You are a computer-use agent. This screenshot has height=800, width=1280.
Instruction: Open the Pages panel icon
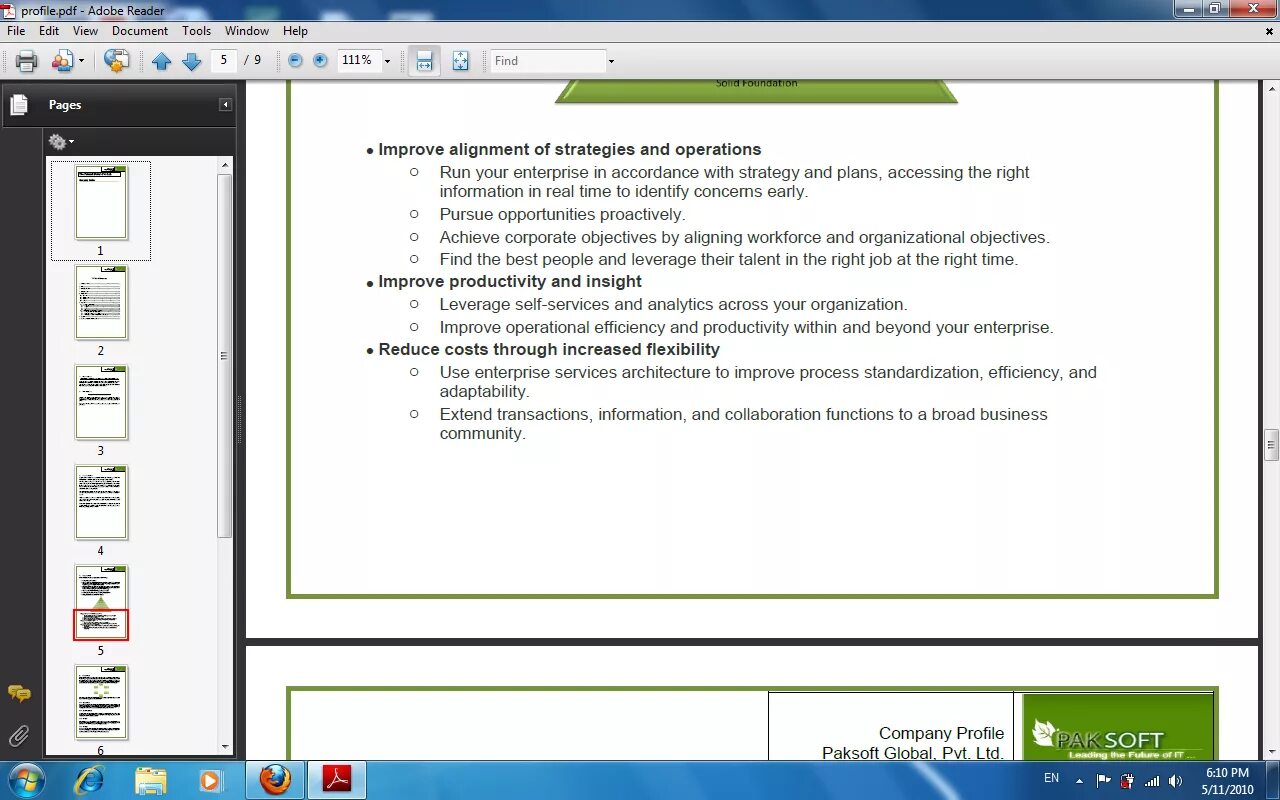(19, 104)
